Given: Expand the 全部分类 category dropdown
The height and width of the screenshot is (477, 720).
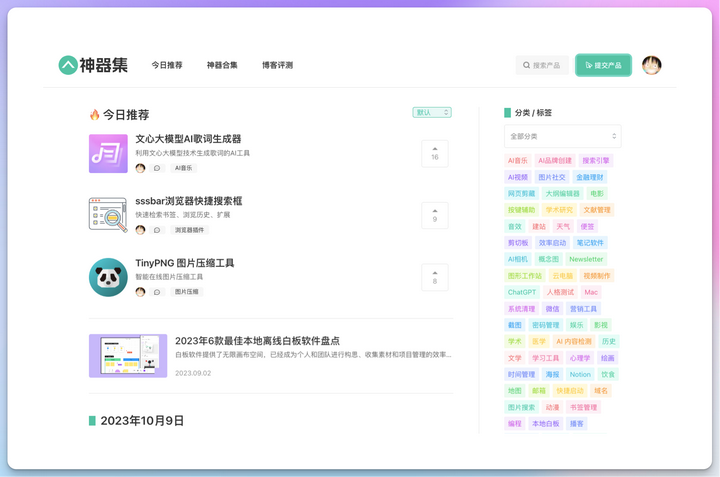Looking at the screenshot, I should [x=563, y=136].
